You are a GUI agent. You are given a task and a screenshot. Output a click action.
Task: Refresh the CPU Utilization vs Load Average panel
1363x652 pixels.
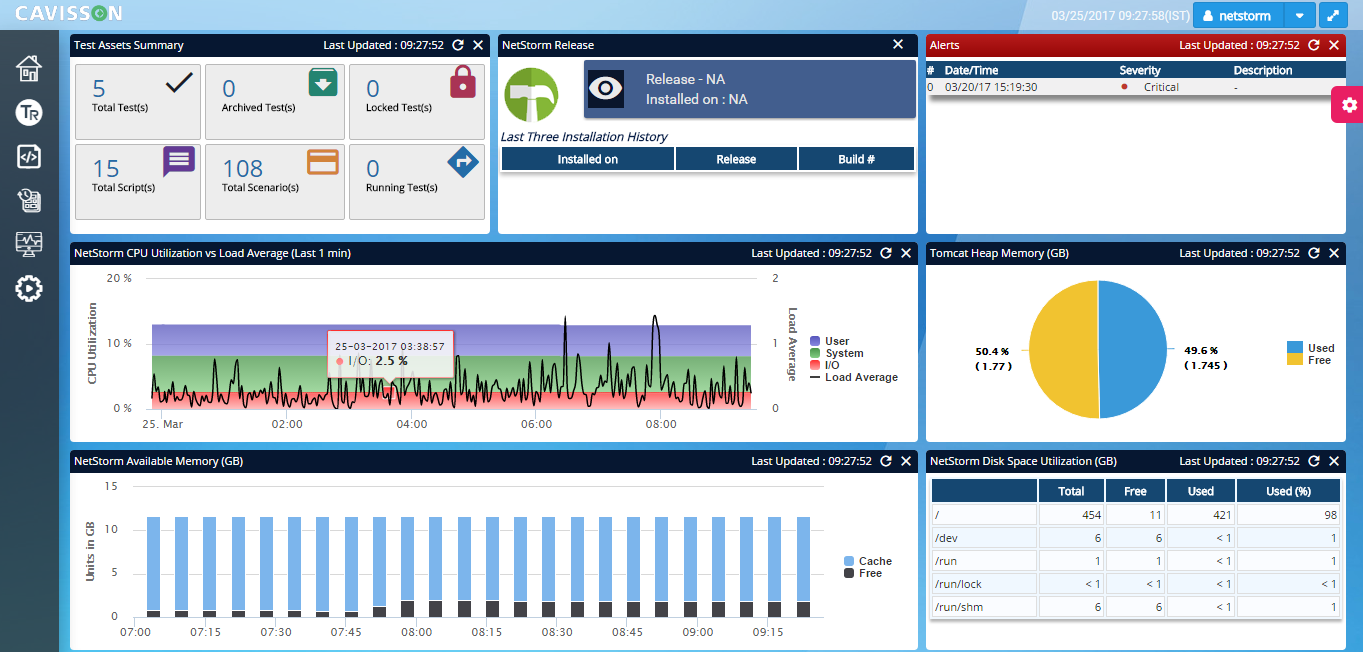886,253
